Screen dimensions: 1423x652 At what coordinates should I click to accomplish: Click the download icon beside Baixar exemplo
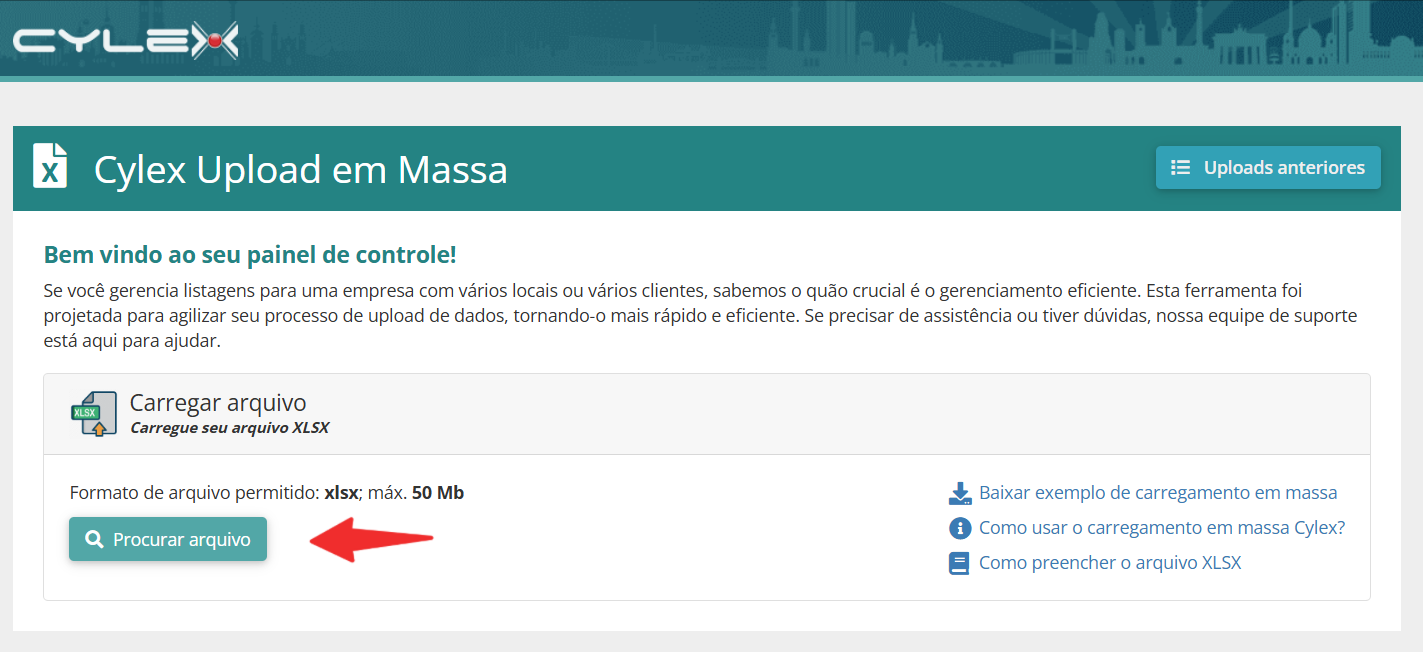960,493
